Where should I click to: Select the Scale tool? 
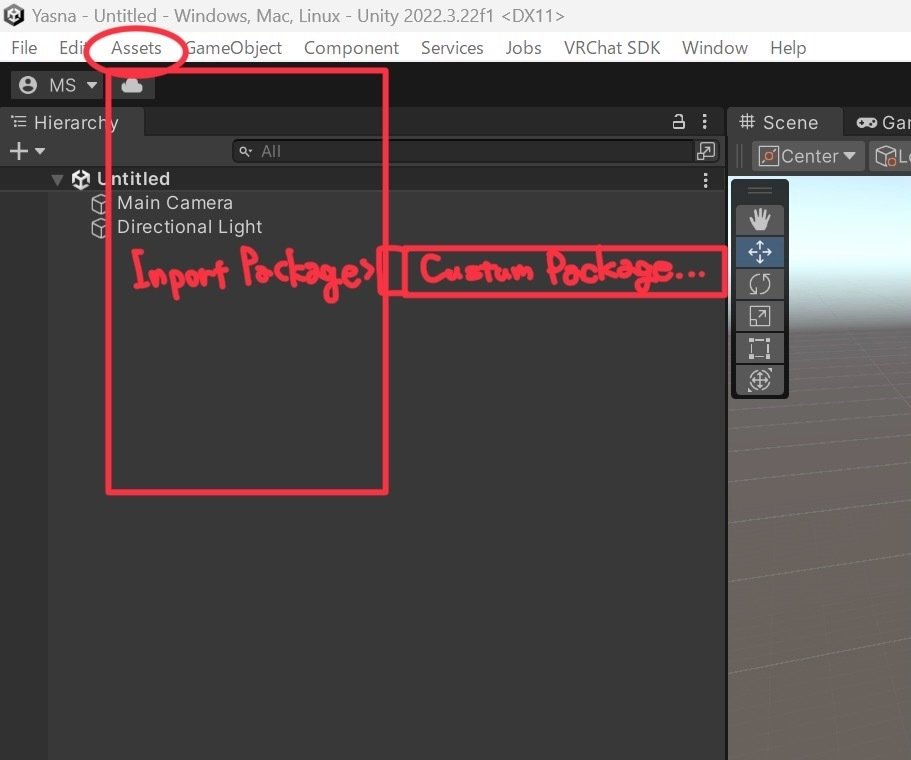coord(759,316)
